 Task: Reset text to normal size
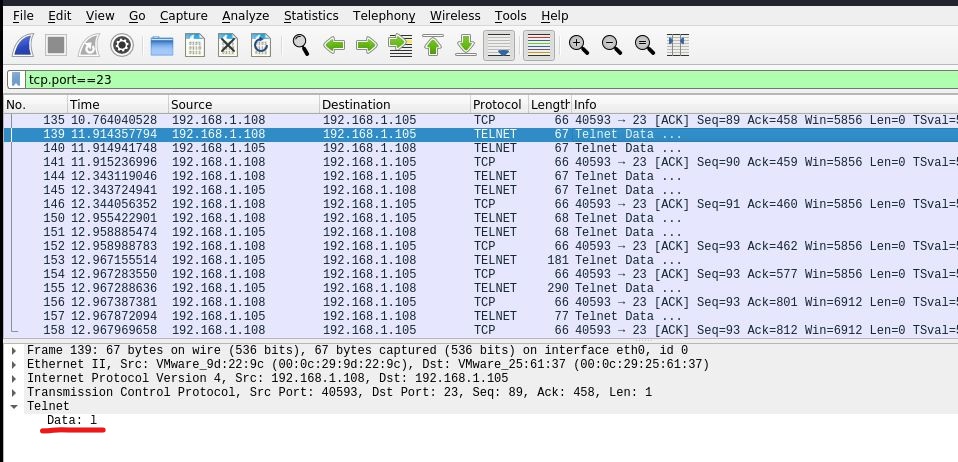[x=645, y=45]
